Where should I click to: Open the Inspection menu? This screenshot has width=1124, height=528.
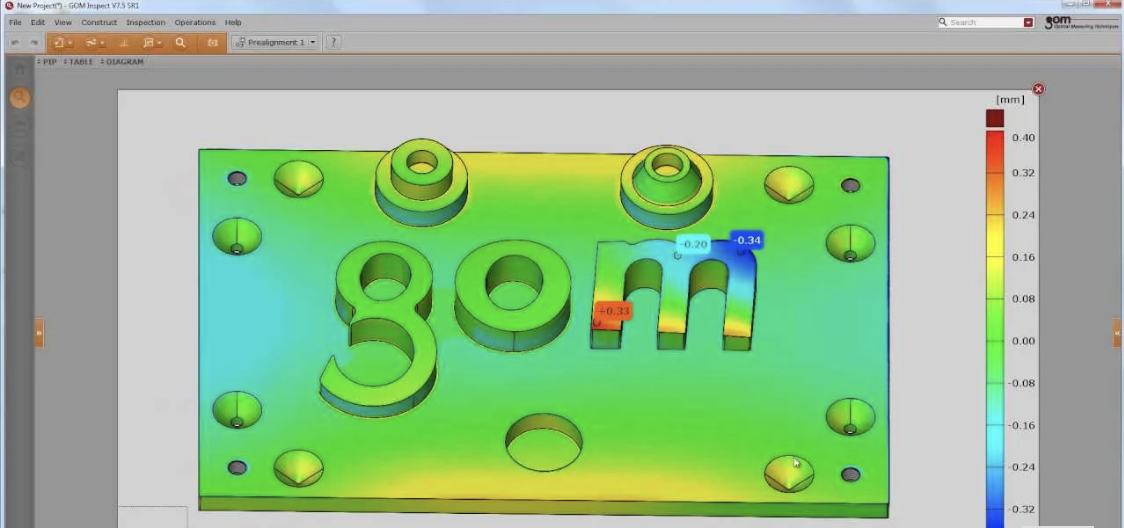click(x=145, y=22)
